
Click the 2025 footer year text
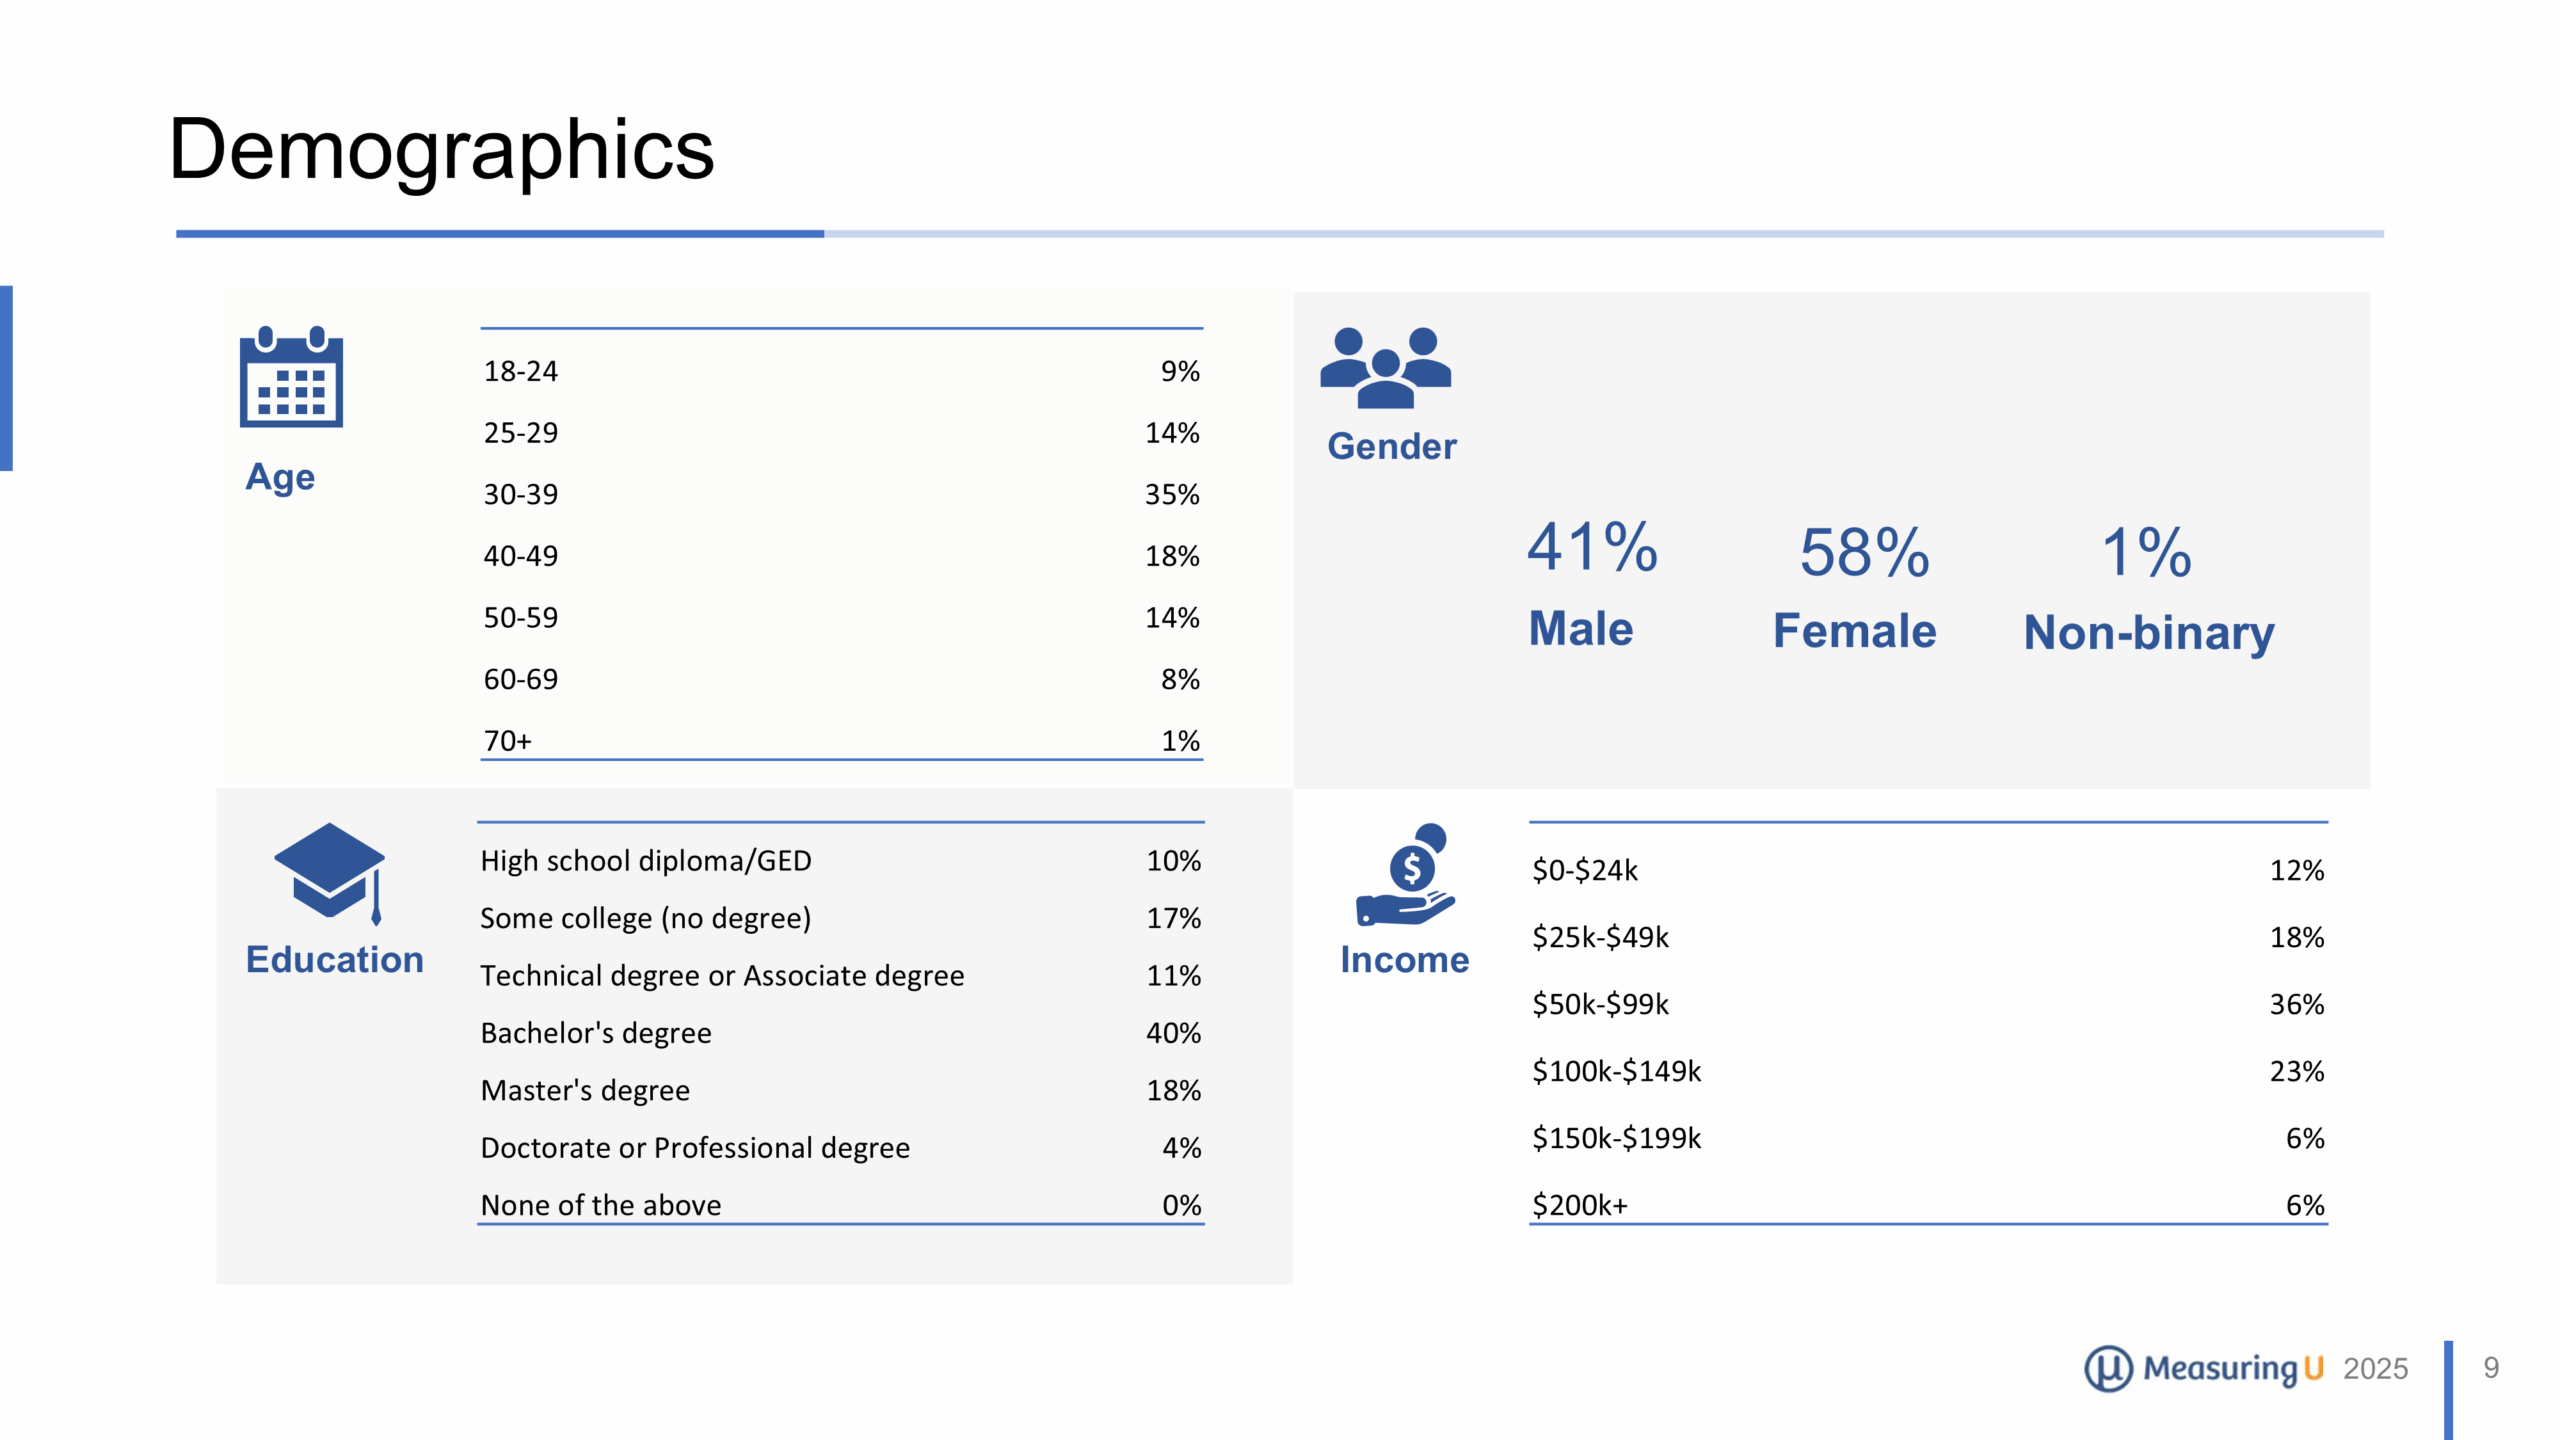2375,1368
